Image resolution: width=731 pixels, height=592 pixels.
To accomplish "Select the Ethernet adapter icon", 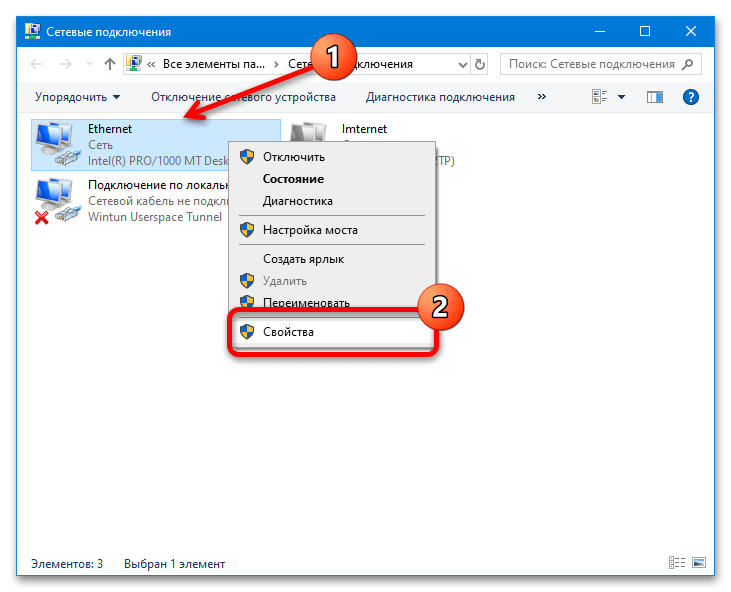I will [57, 145].
